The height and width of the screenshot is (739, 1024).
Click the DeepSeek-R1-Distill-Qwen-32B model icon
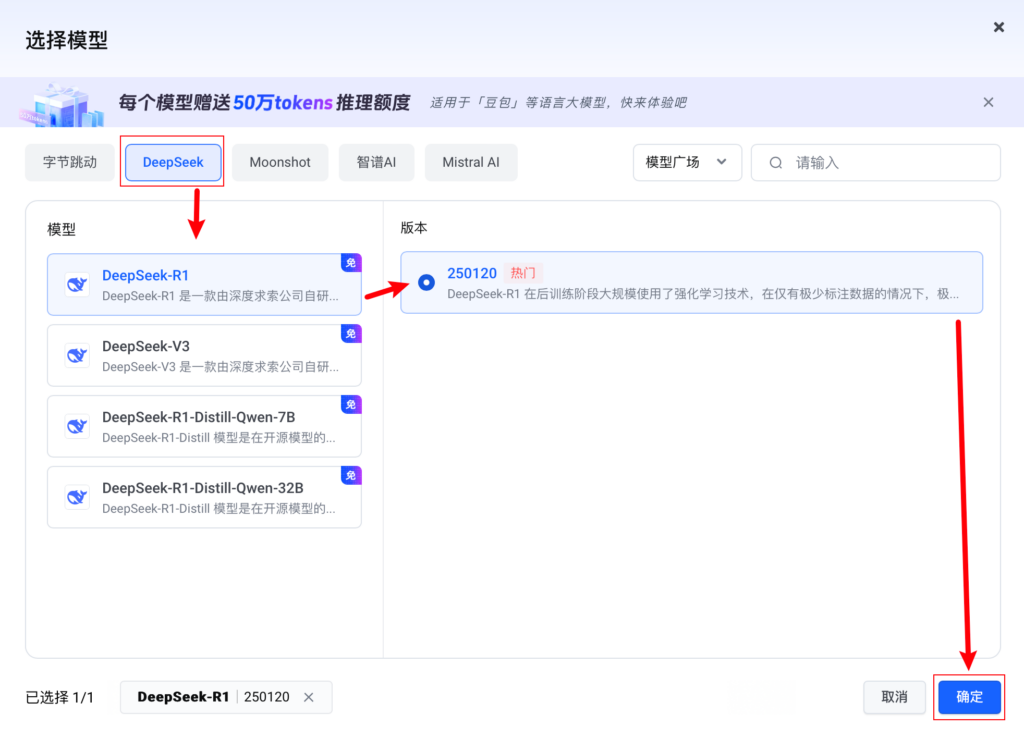(77, 497)
